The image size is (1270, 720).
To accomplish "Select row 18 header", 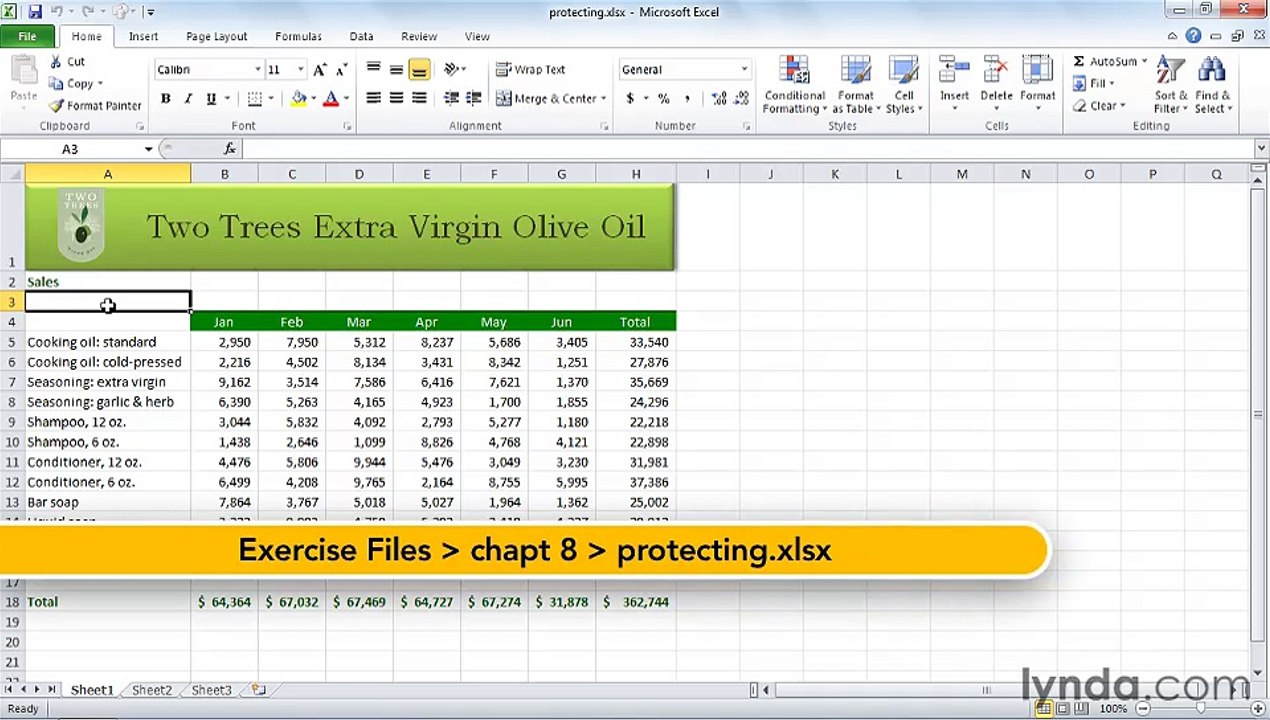I will pyautogui.click(x=12, y=602).
